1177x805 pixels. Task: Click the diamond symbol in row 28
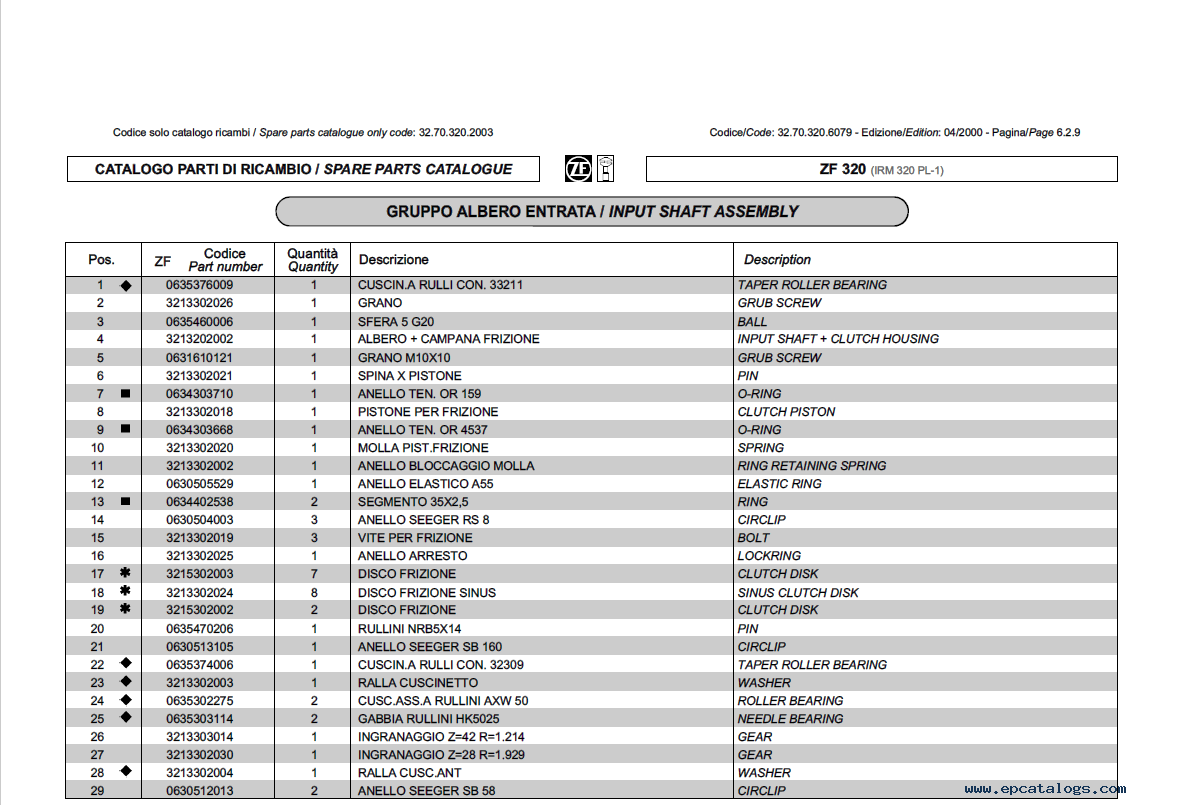pyautogui.click(x=125, y=771)
